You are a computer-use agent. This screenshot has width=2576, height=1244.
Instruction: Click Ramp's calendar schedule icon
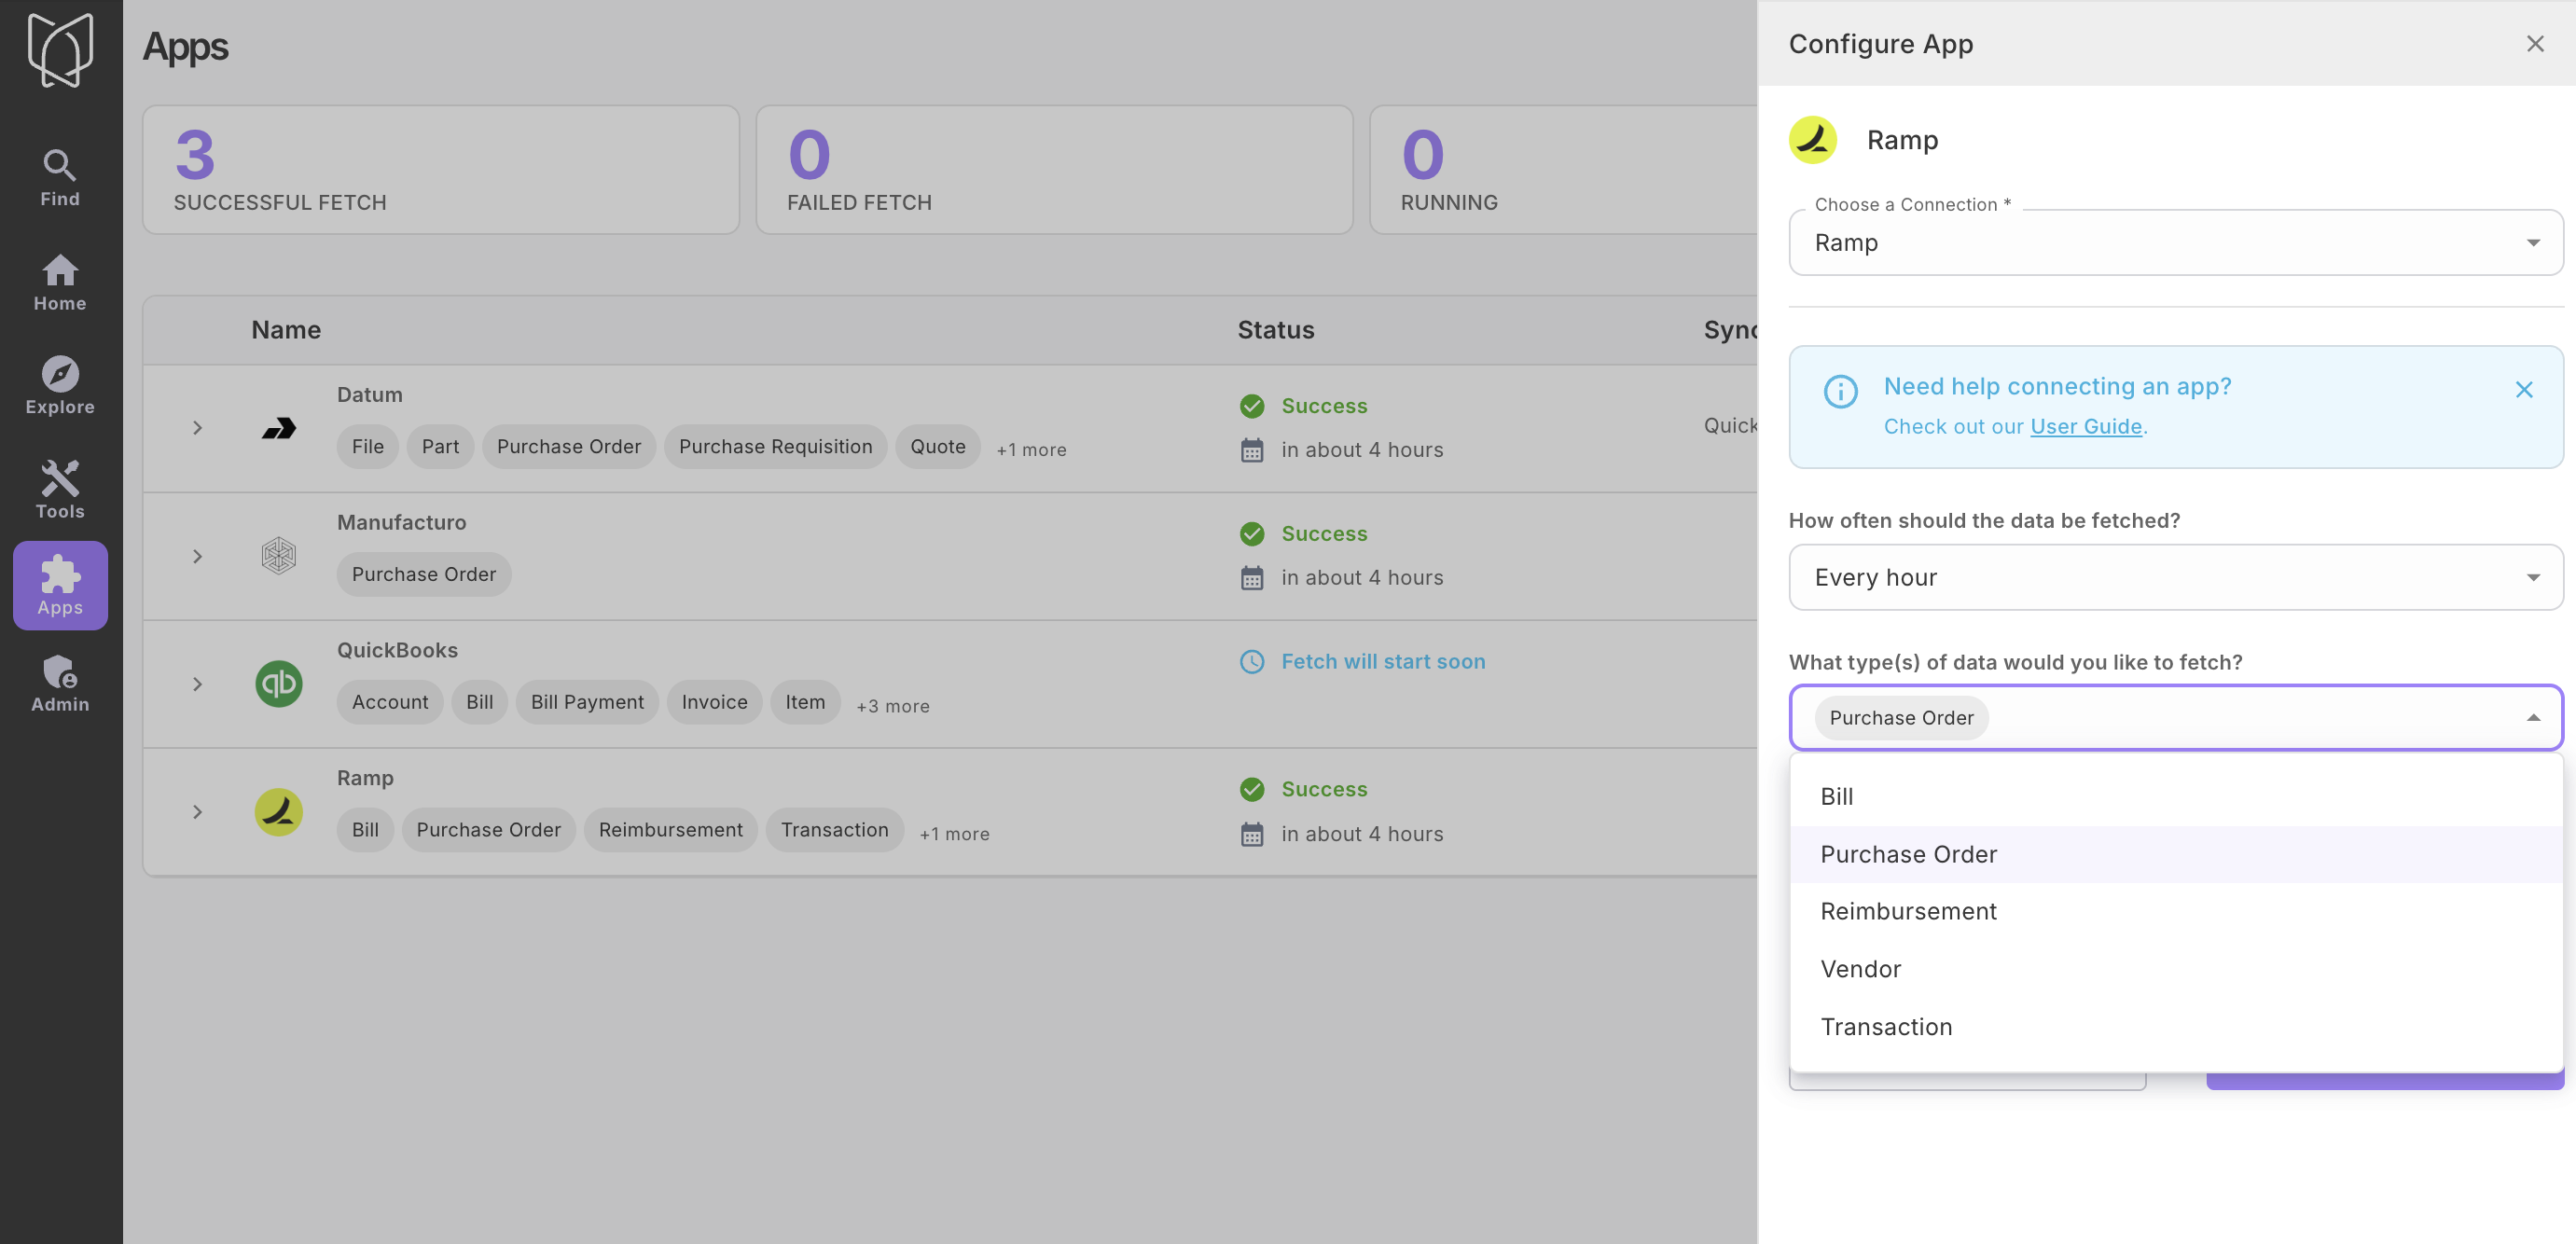point(1252,834)
